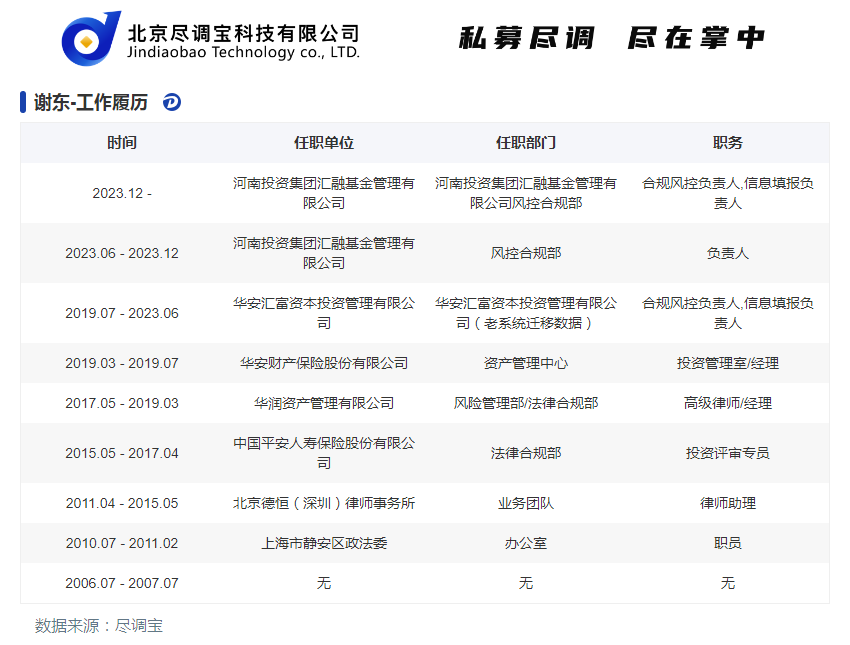Click the 负责人 position in the 2023.06 row

pyautogui.click(x=727, y=253)
